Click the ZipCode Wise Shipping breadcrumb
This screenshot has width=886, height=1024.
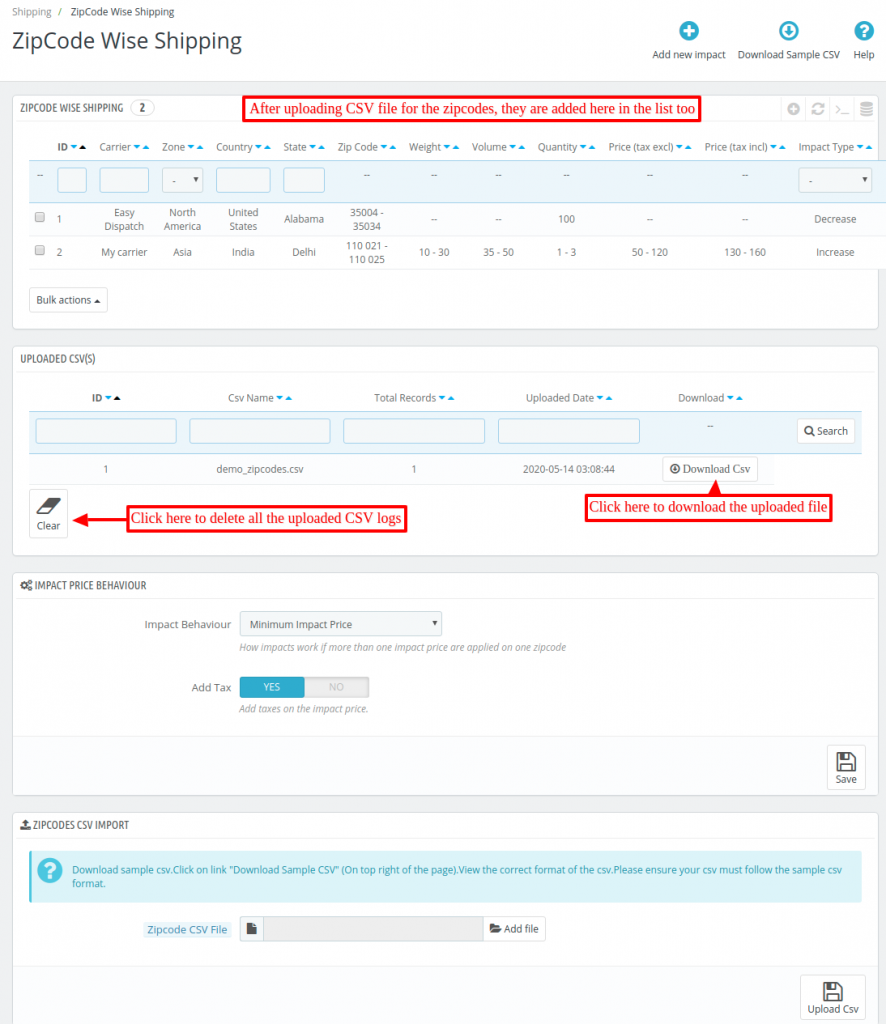[x=120, y=11]
